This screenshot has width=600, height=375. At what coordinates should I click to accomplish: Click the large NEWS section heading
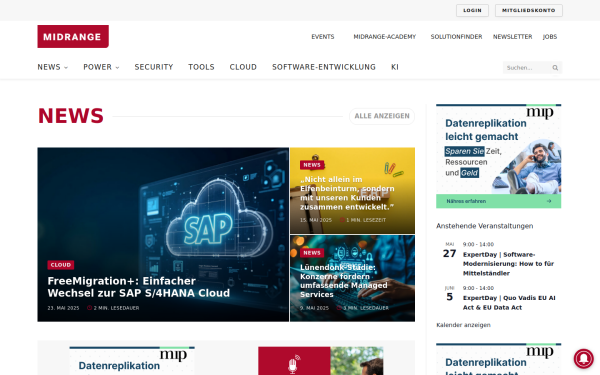click(x=71, y=116)
